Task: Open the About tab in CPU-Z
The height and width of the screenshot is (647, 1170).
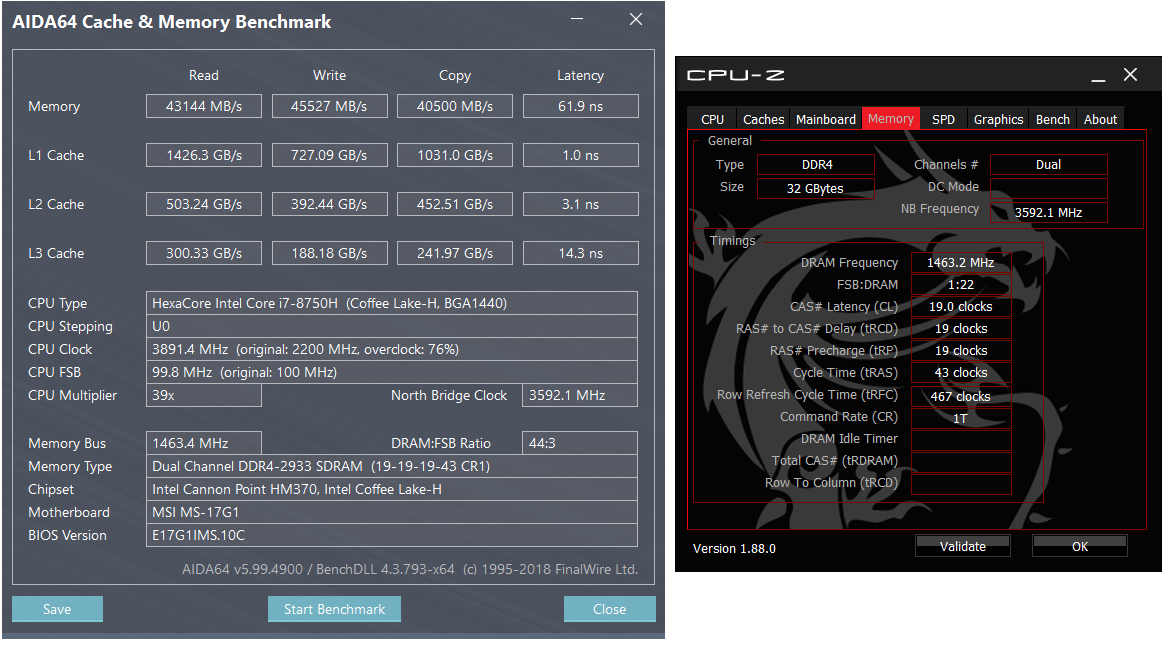Action: [x=1101, y=119]
